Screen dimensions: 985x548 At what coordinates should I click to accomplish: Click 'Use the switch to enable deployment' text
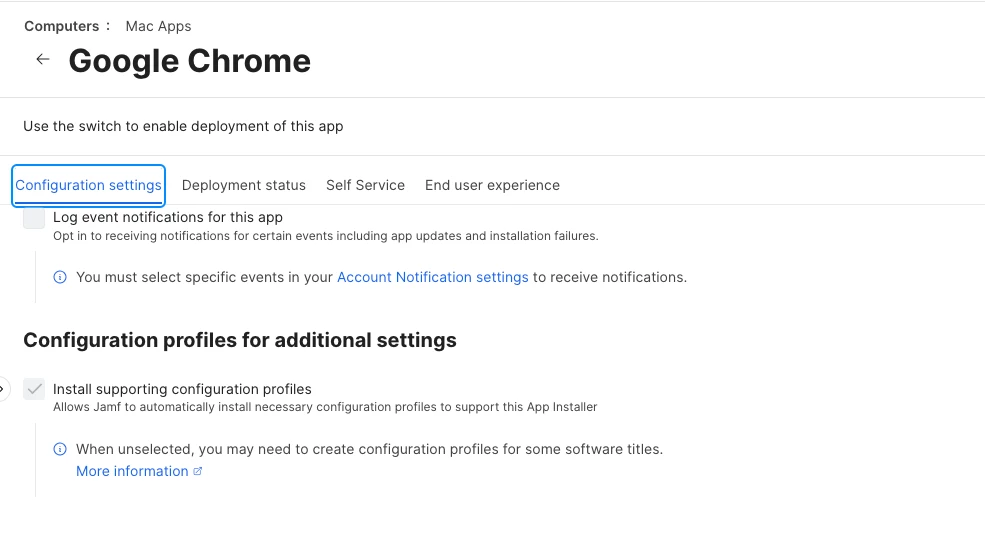point(183,126)
